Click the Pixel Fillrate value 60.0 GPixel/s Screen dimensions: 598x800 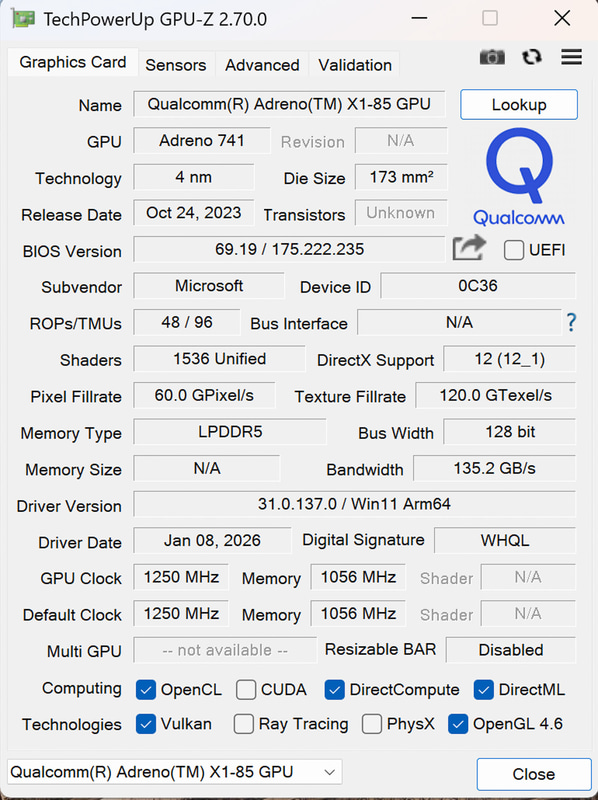point(204,395)
